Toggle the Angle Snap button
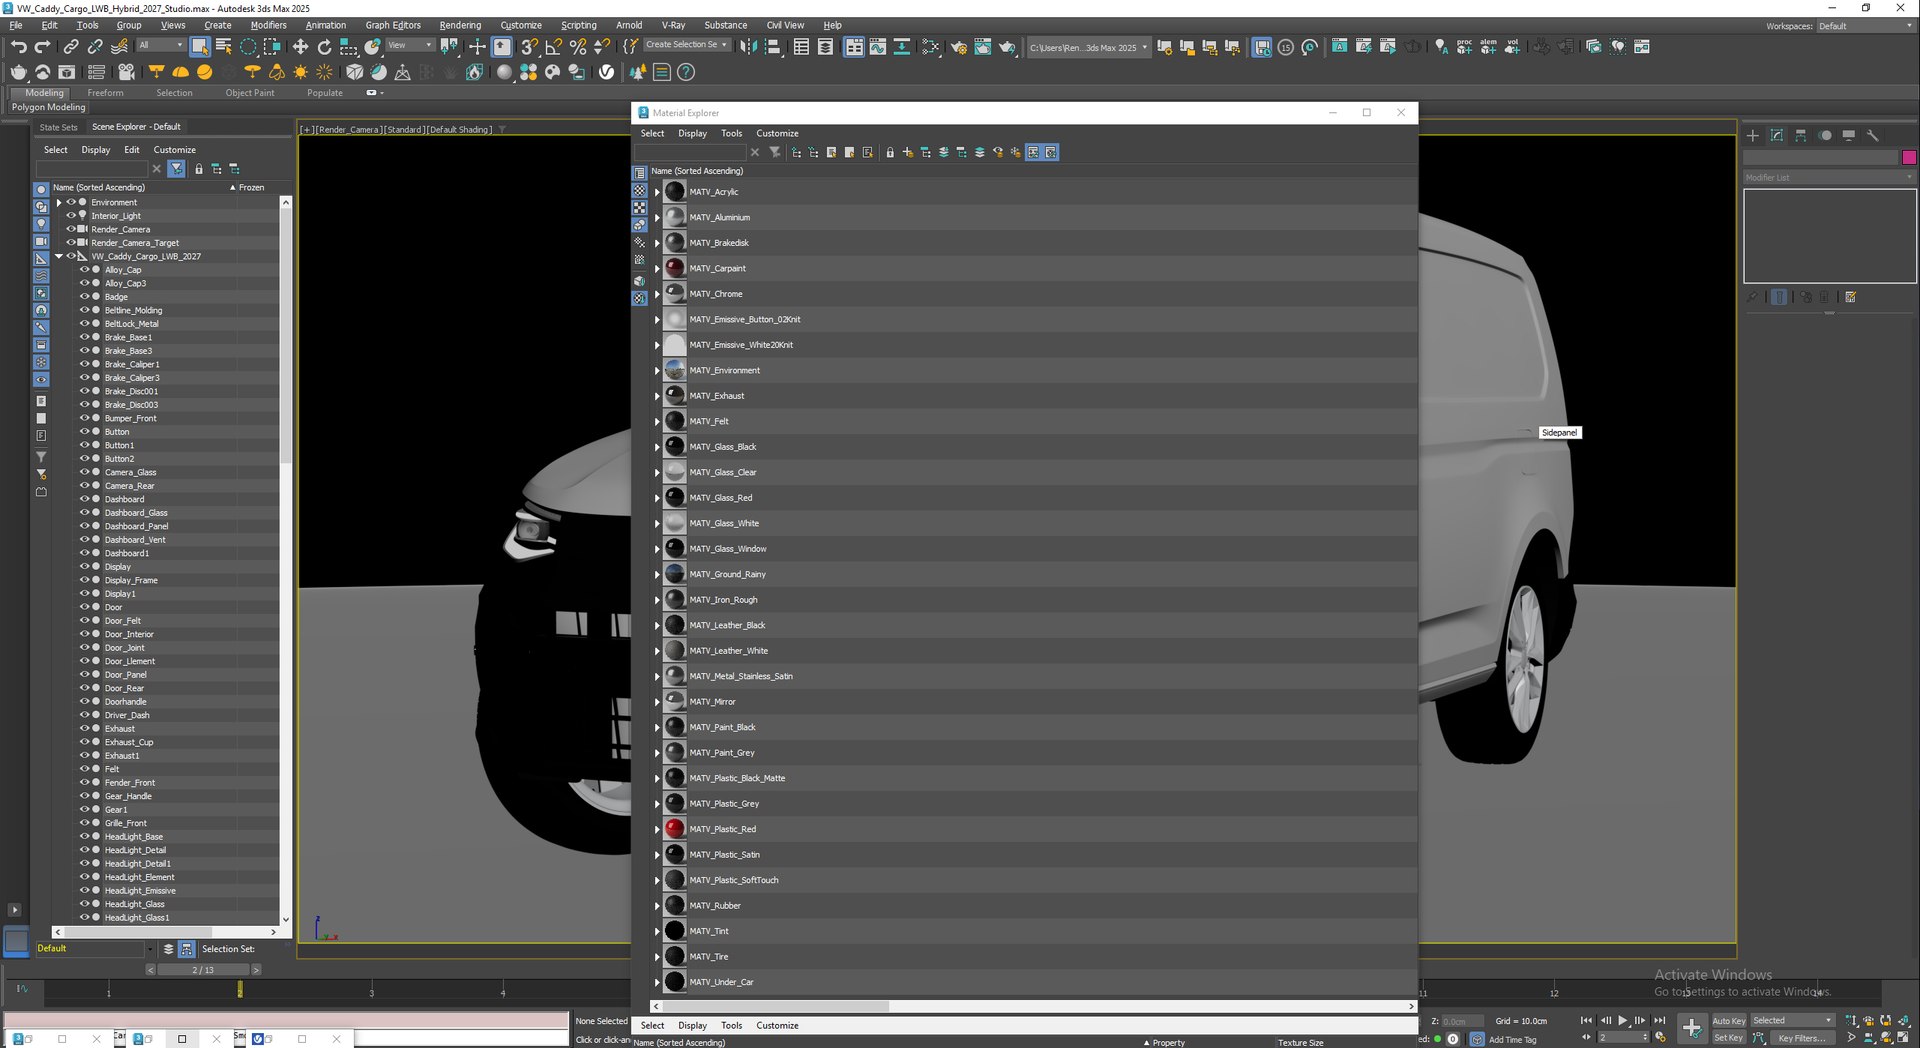The image size is (1920, 1048). [554, 47]
